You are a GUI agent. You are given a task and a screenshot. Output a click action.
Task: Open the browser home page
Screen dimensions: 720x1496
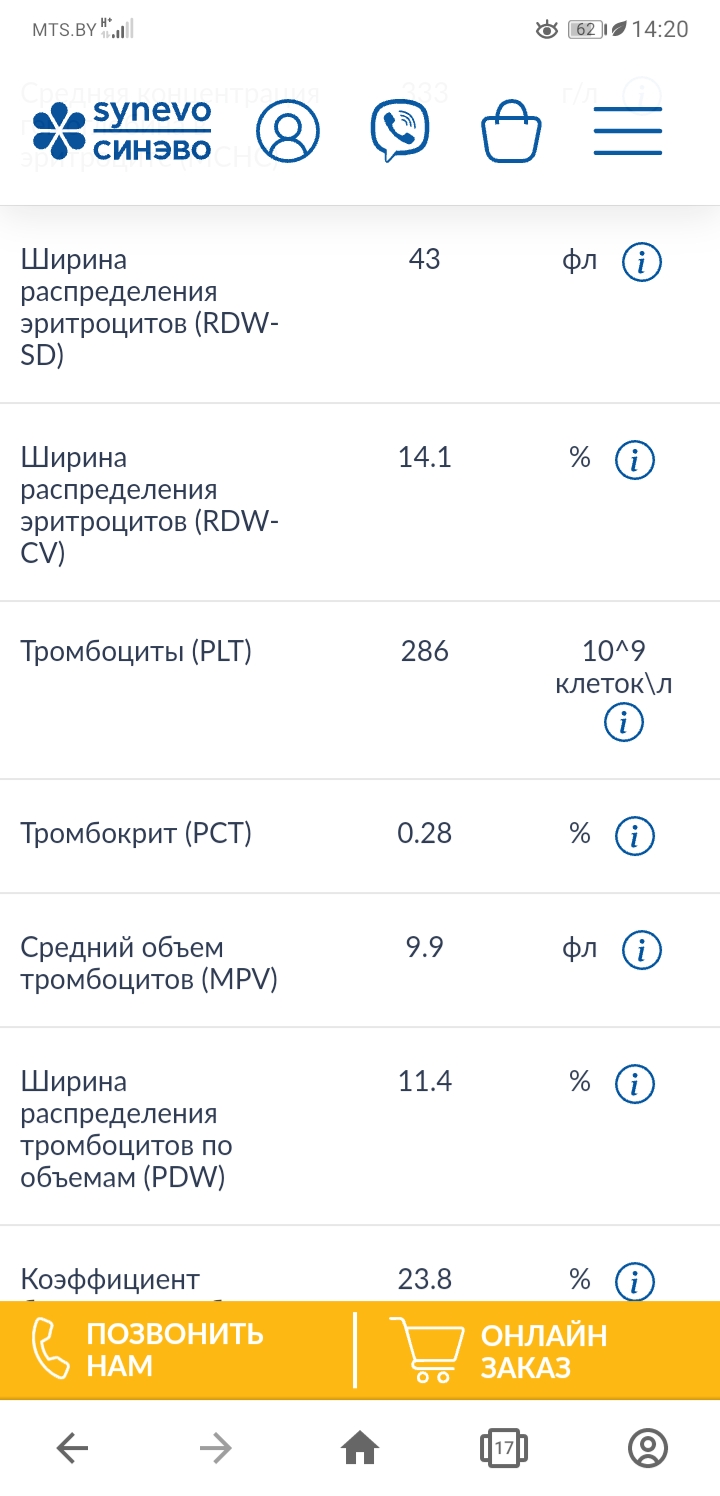360,1447
